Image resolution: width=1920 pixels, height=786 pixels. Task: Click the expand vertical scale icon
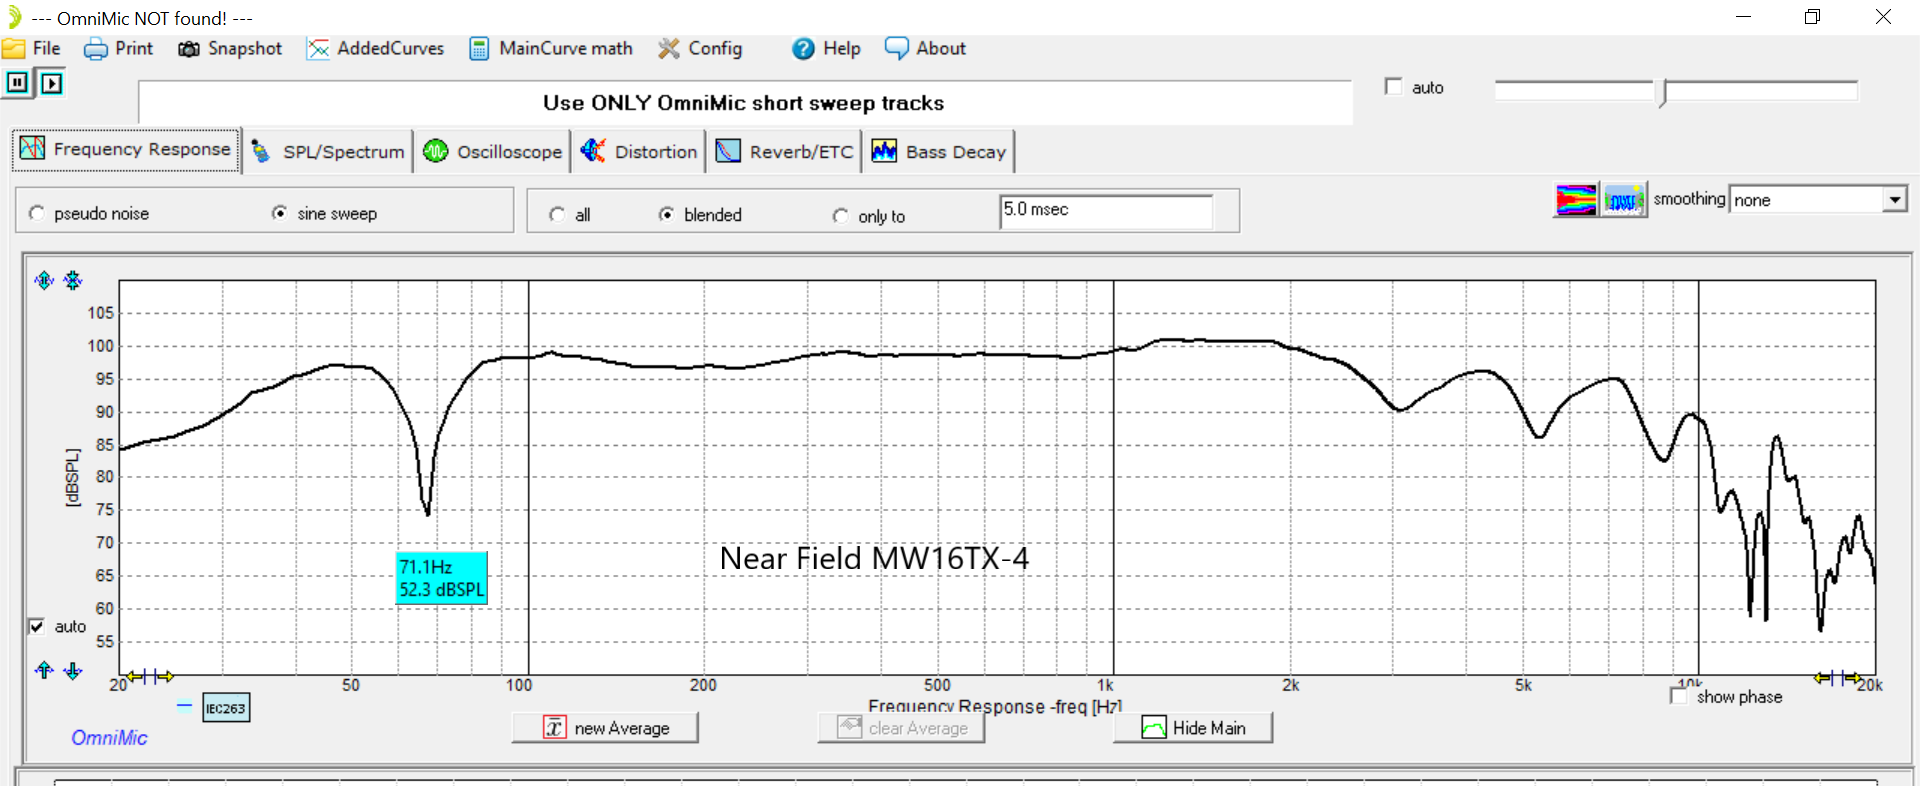(44, 280)
